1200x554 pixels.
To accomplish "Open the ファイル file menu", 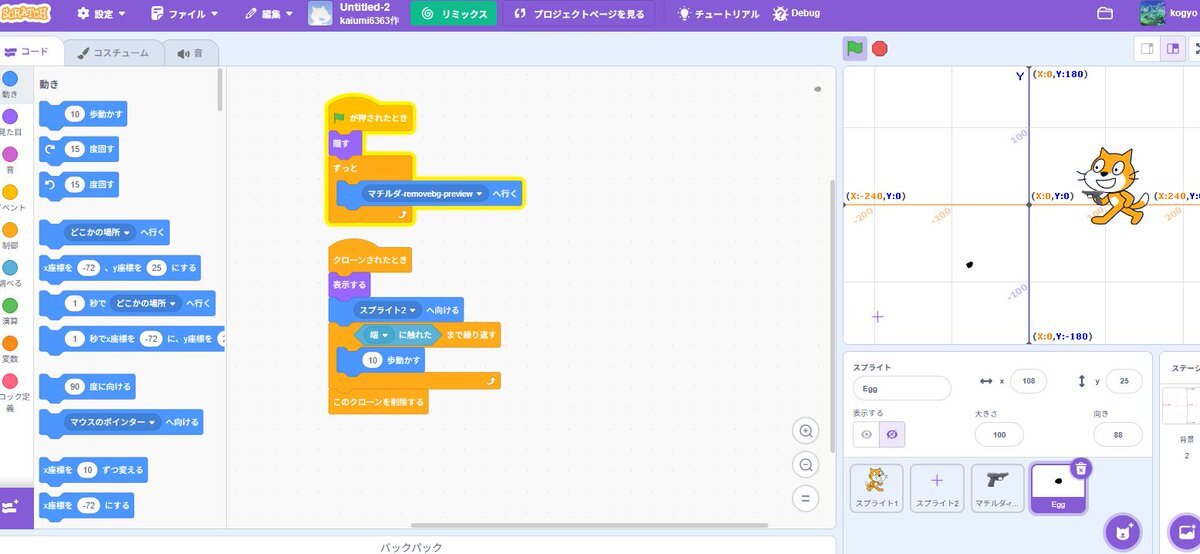I will click(184, 14).
